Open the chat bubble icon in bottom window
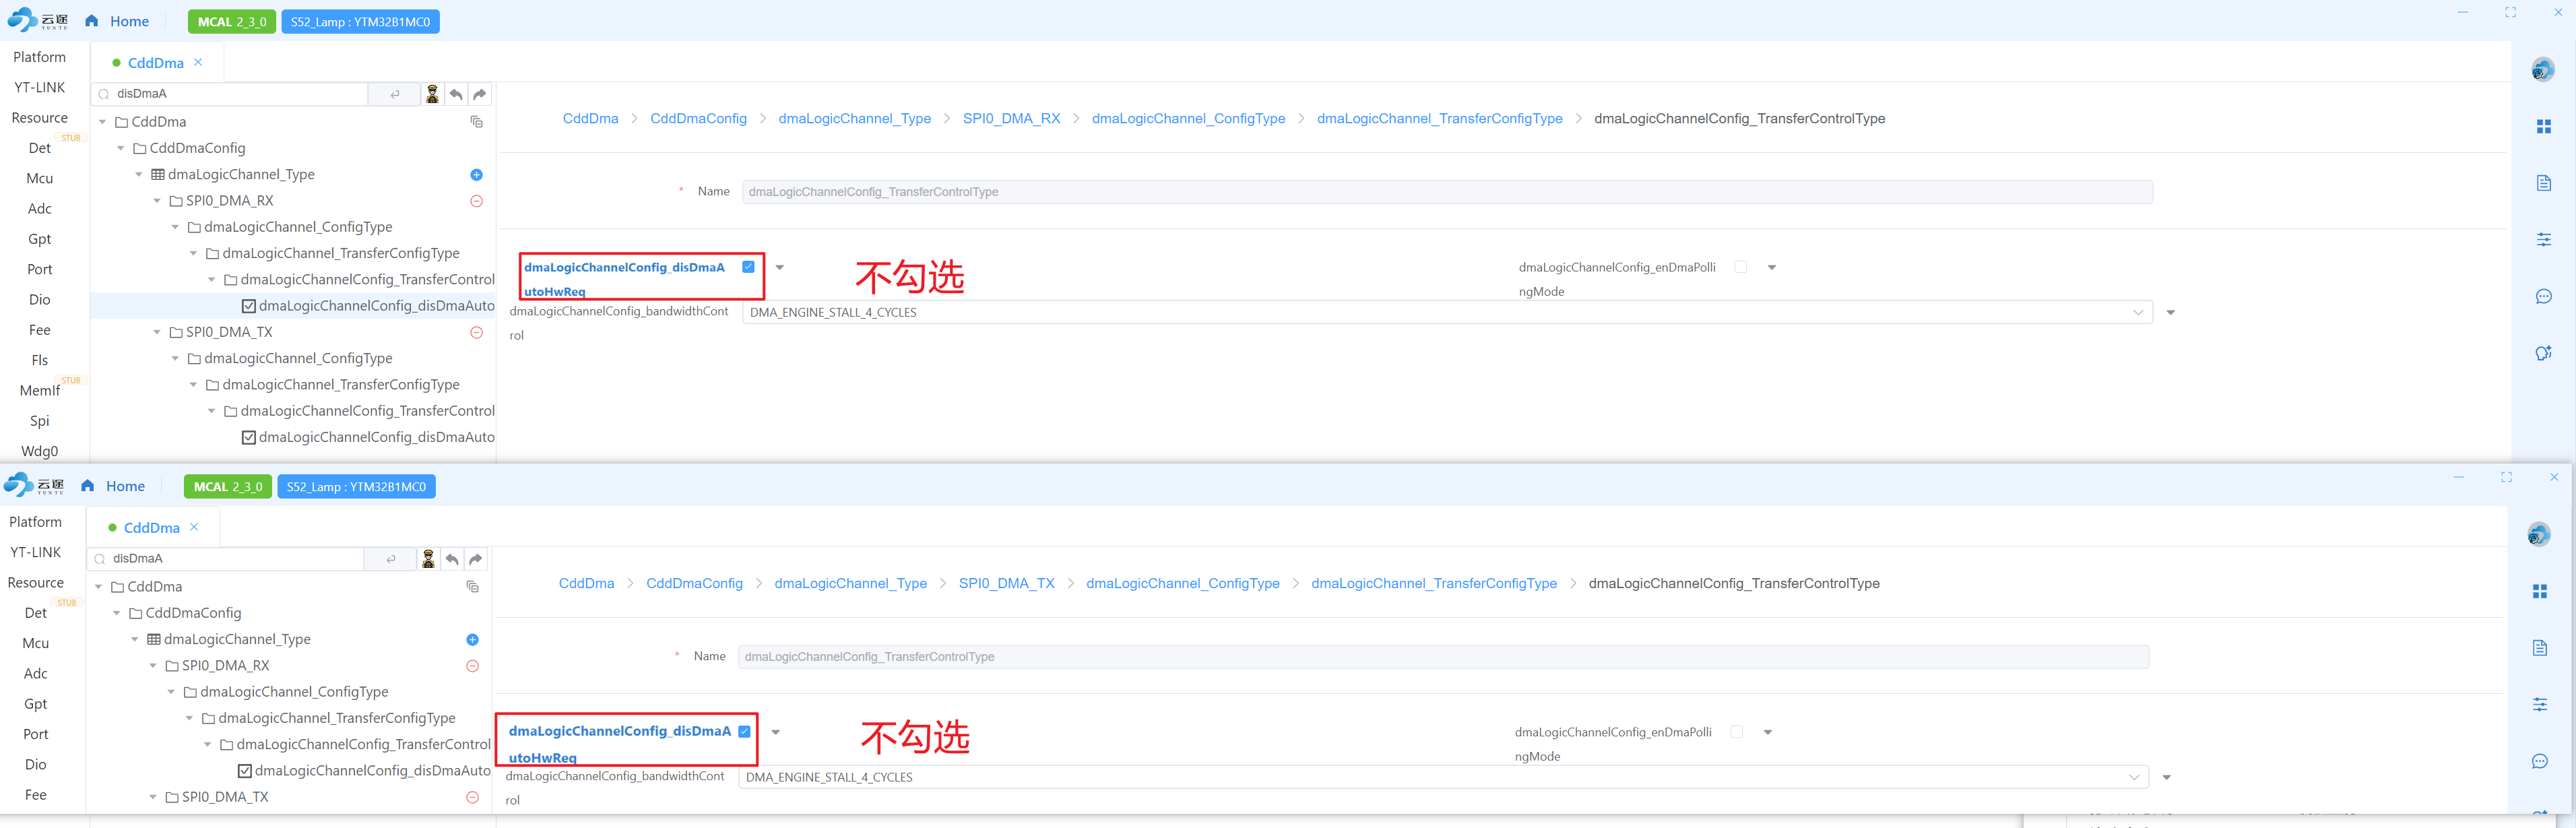The width and height of the screenshot is (2576, 828). 2539,761
